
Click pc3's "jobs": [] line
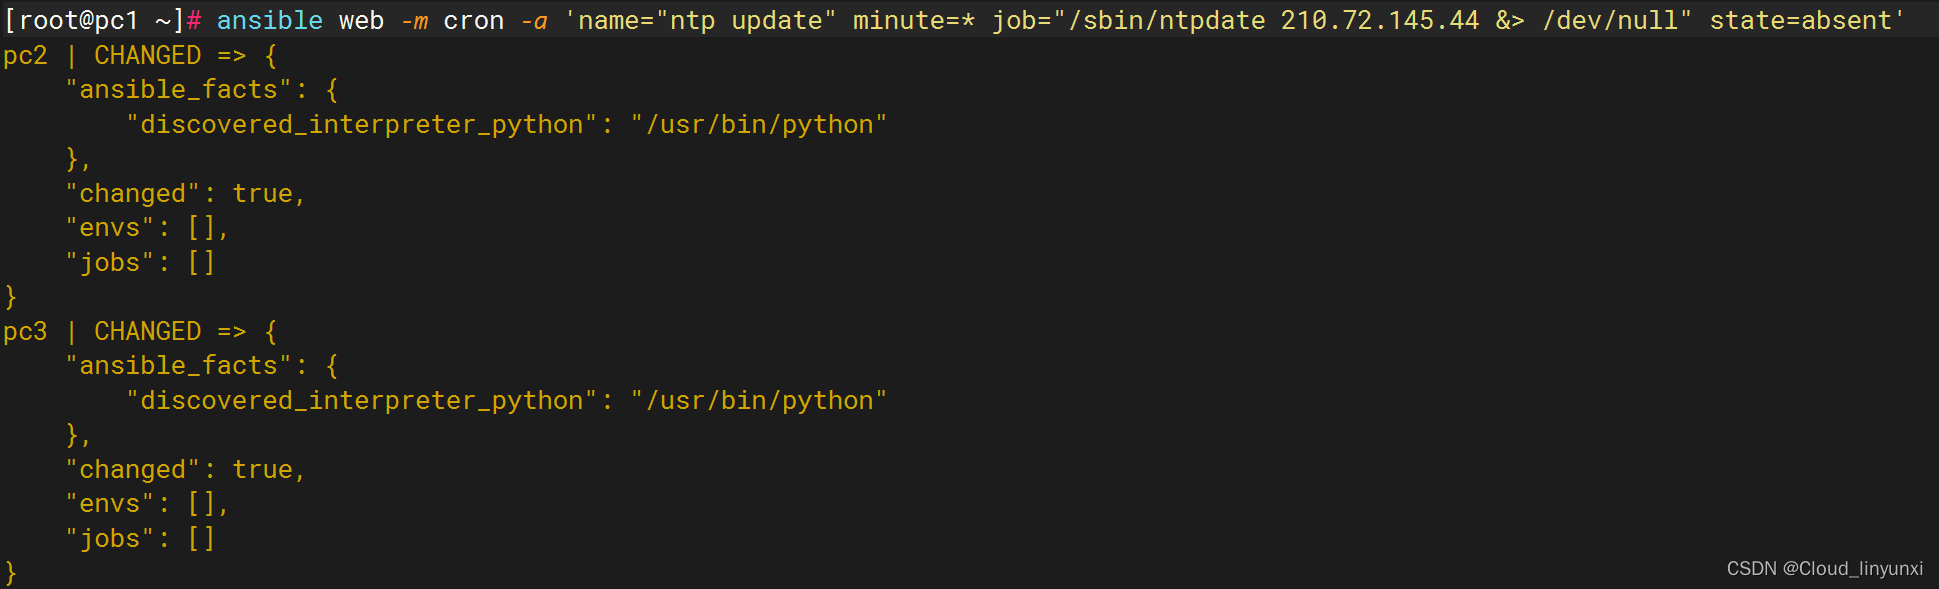point(140,538)
